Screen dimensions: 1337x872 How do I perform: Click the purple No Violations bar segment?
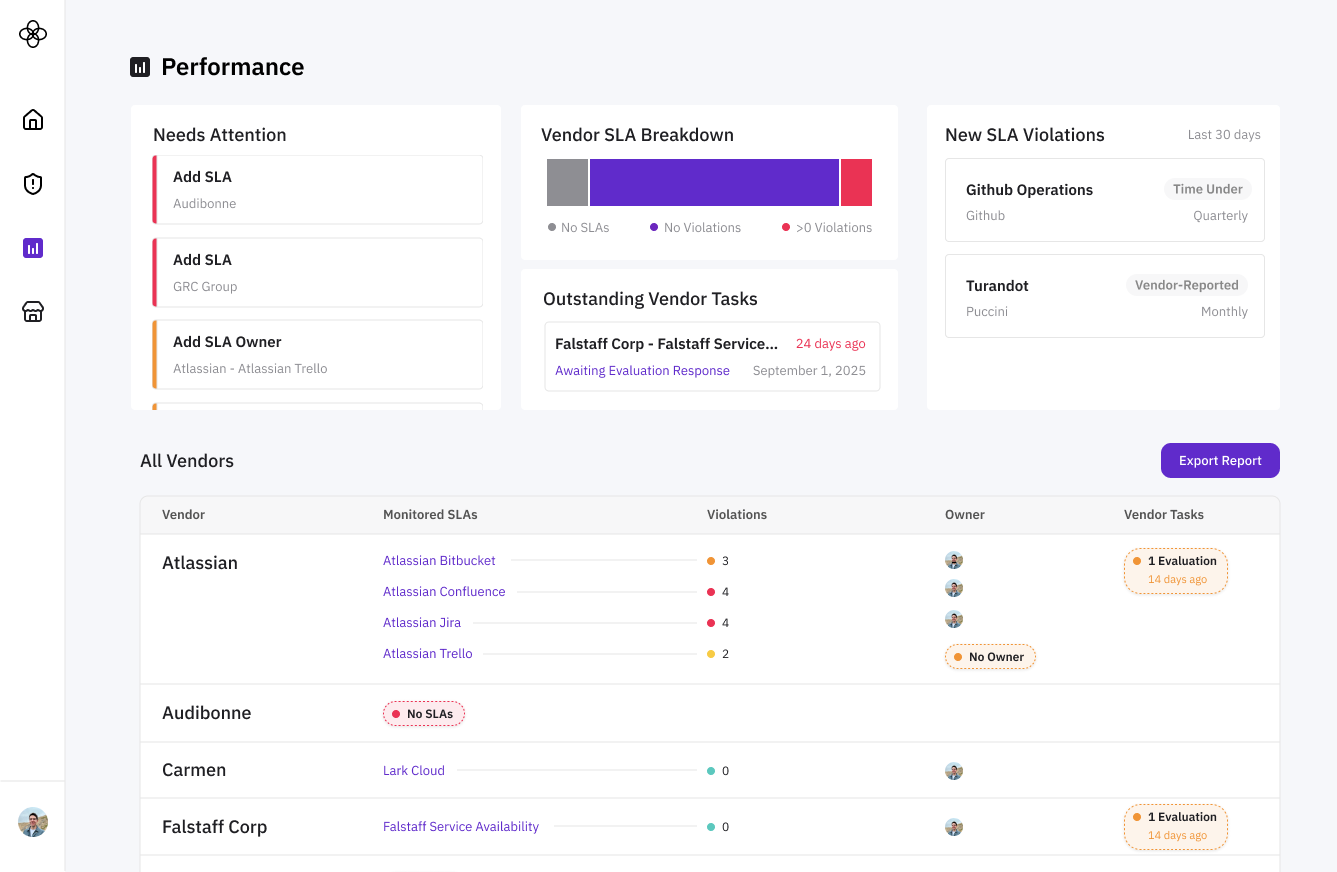click(714, 182)
